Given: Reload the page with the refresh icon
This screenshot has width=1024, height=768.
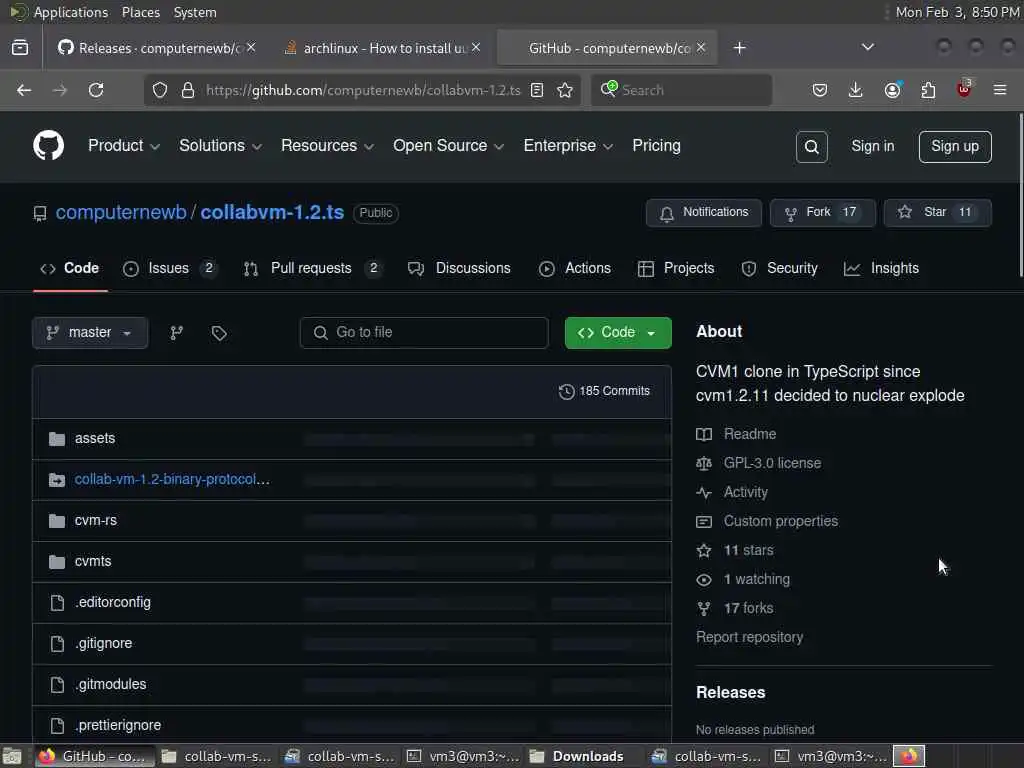Looking at the screenshot, I should [x=96, y=90].
